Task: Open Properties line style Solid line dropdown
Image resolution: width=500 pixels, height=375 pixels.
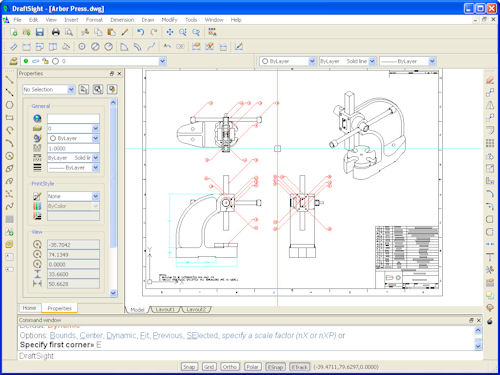Action: tap(95, 157)
